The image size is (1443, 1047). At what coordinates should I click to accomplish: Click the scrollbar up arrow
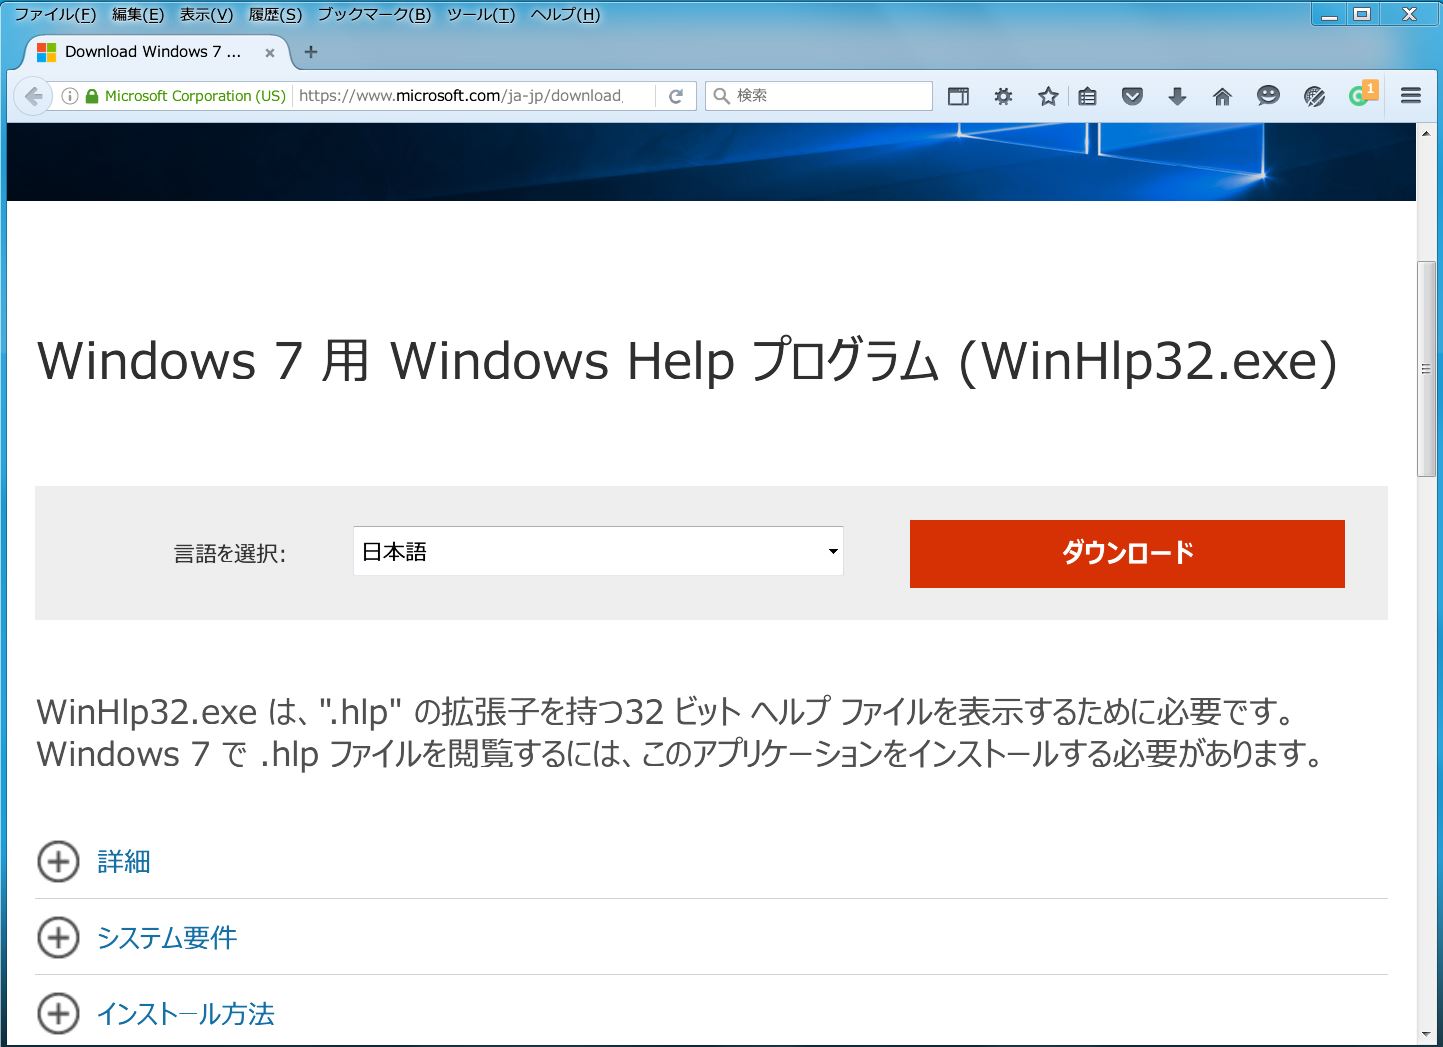coord(1426,133)
